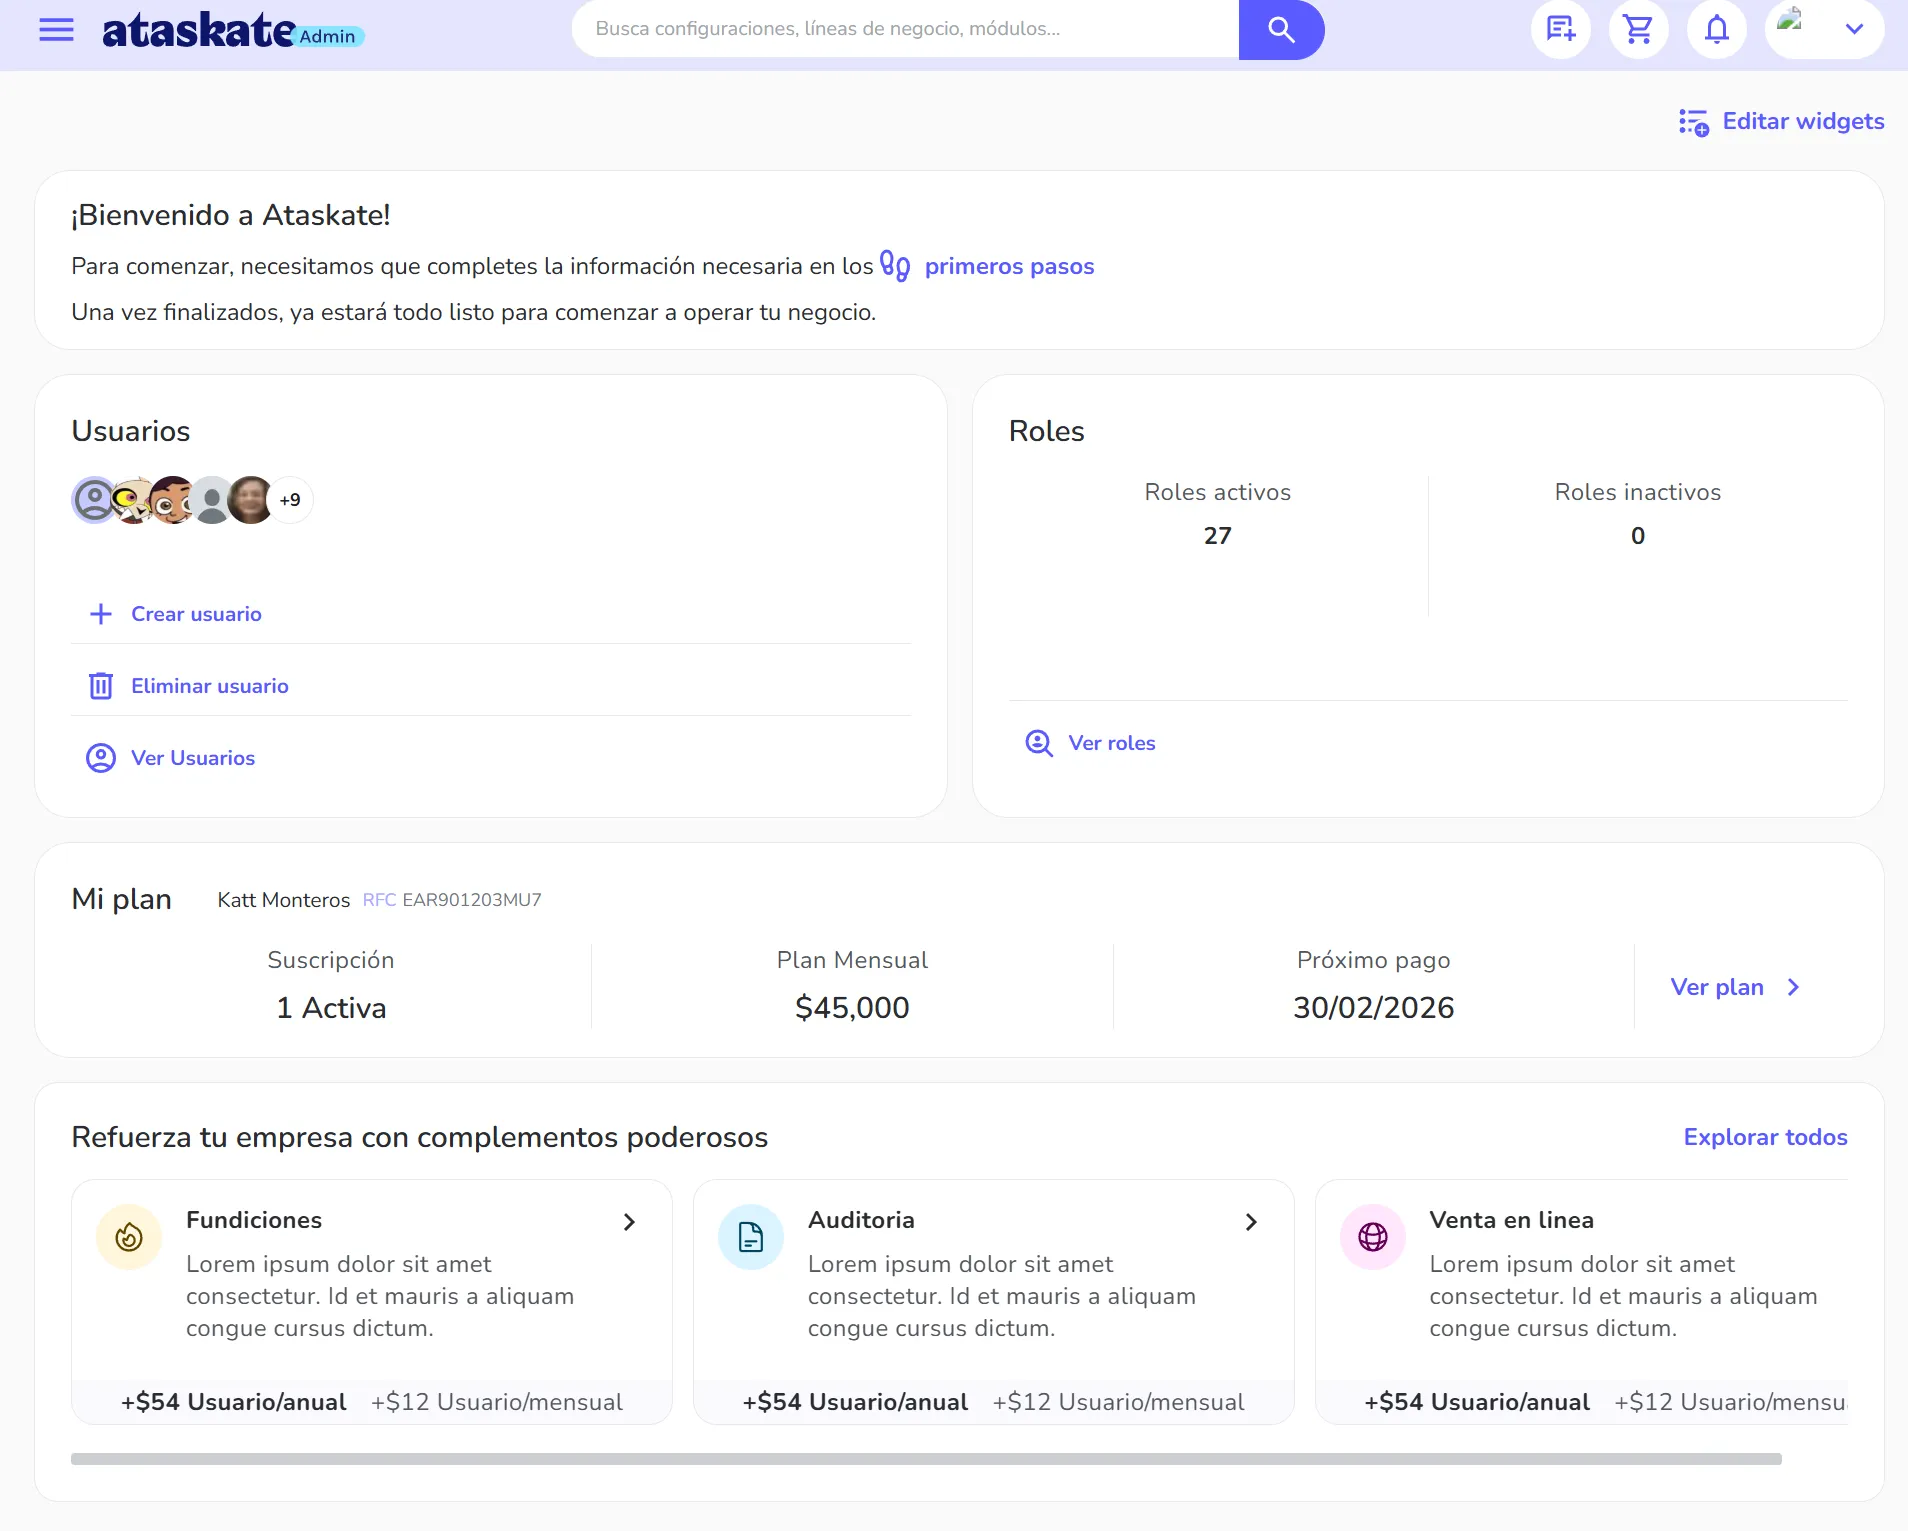Click the Katt Monteros name
The image size is (1908, 1531).
pyautogui.click(x=284, y=900)
